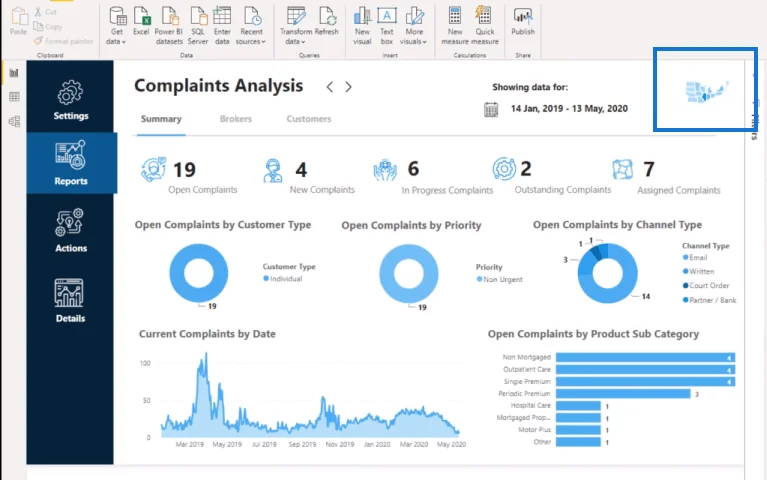The height and width of the screenshot is (480, 767).
Task: Switch to Data view in left rail
Action: [x=14, y=96]
